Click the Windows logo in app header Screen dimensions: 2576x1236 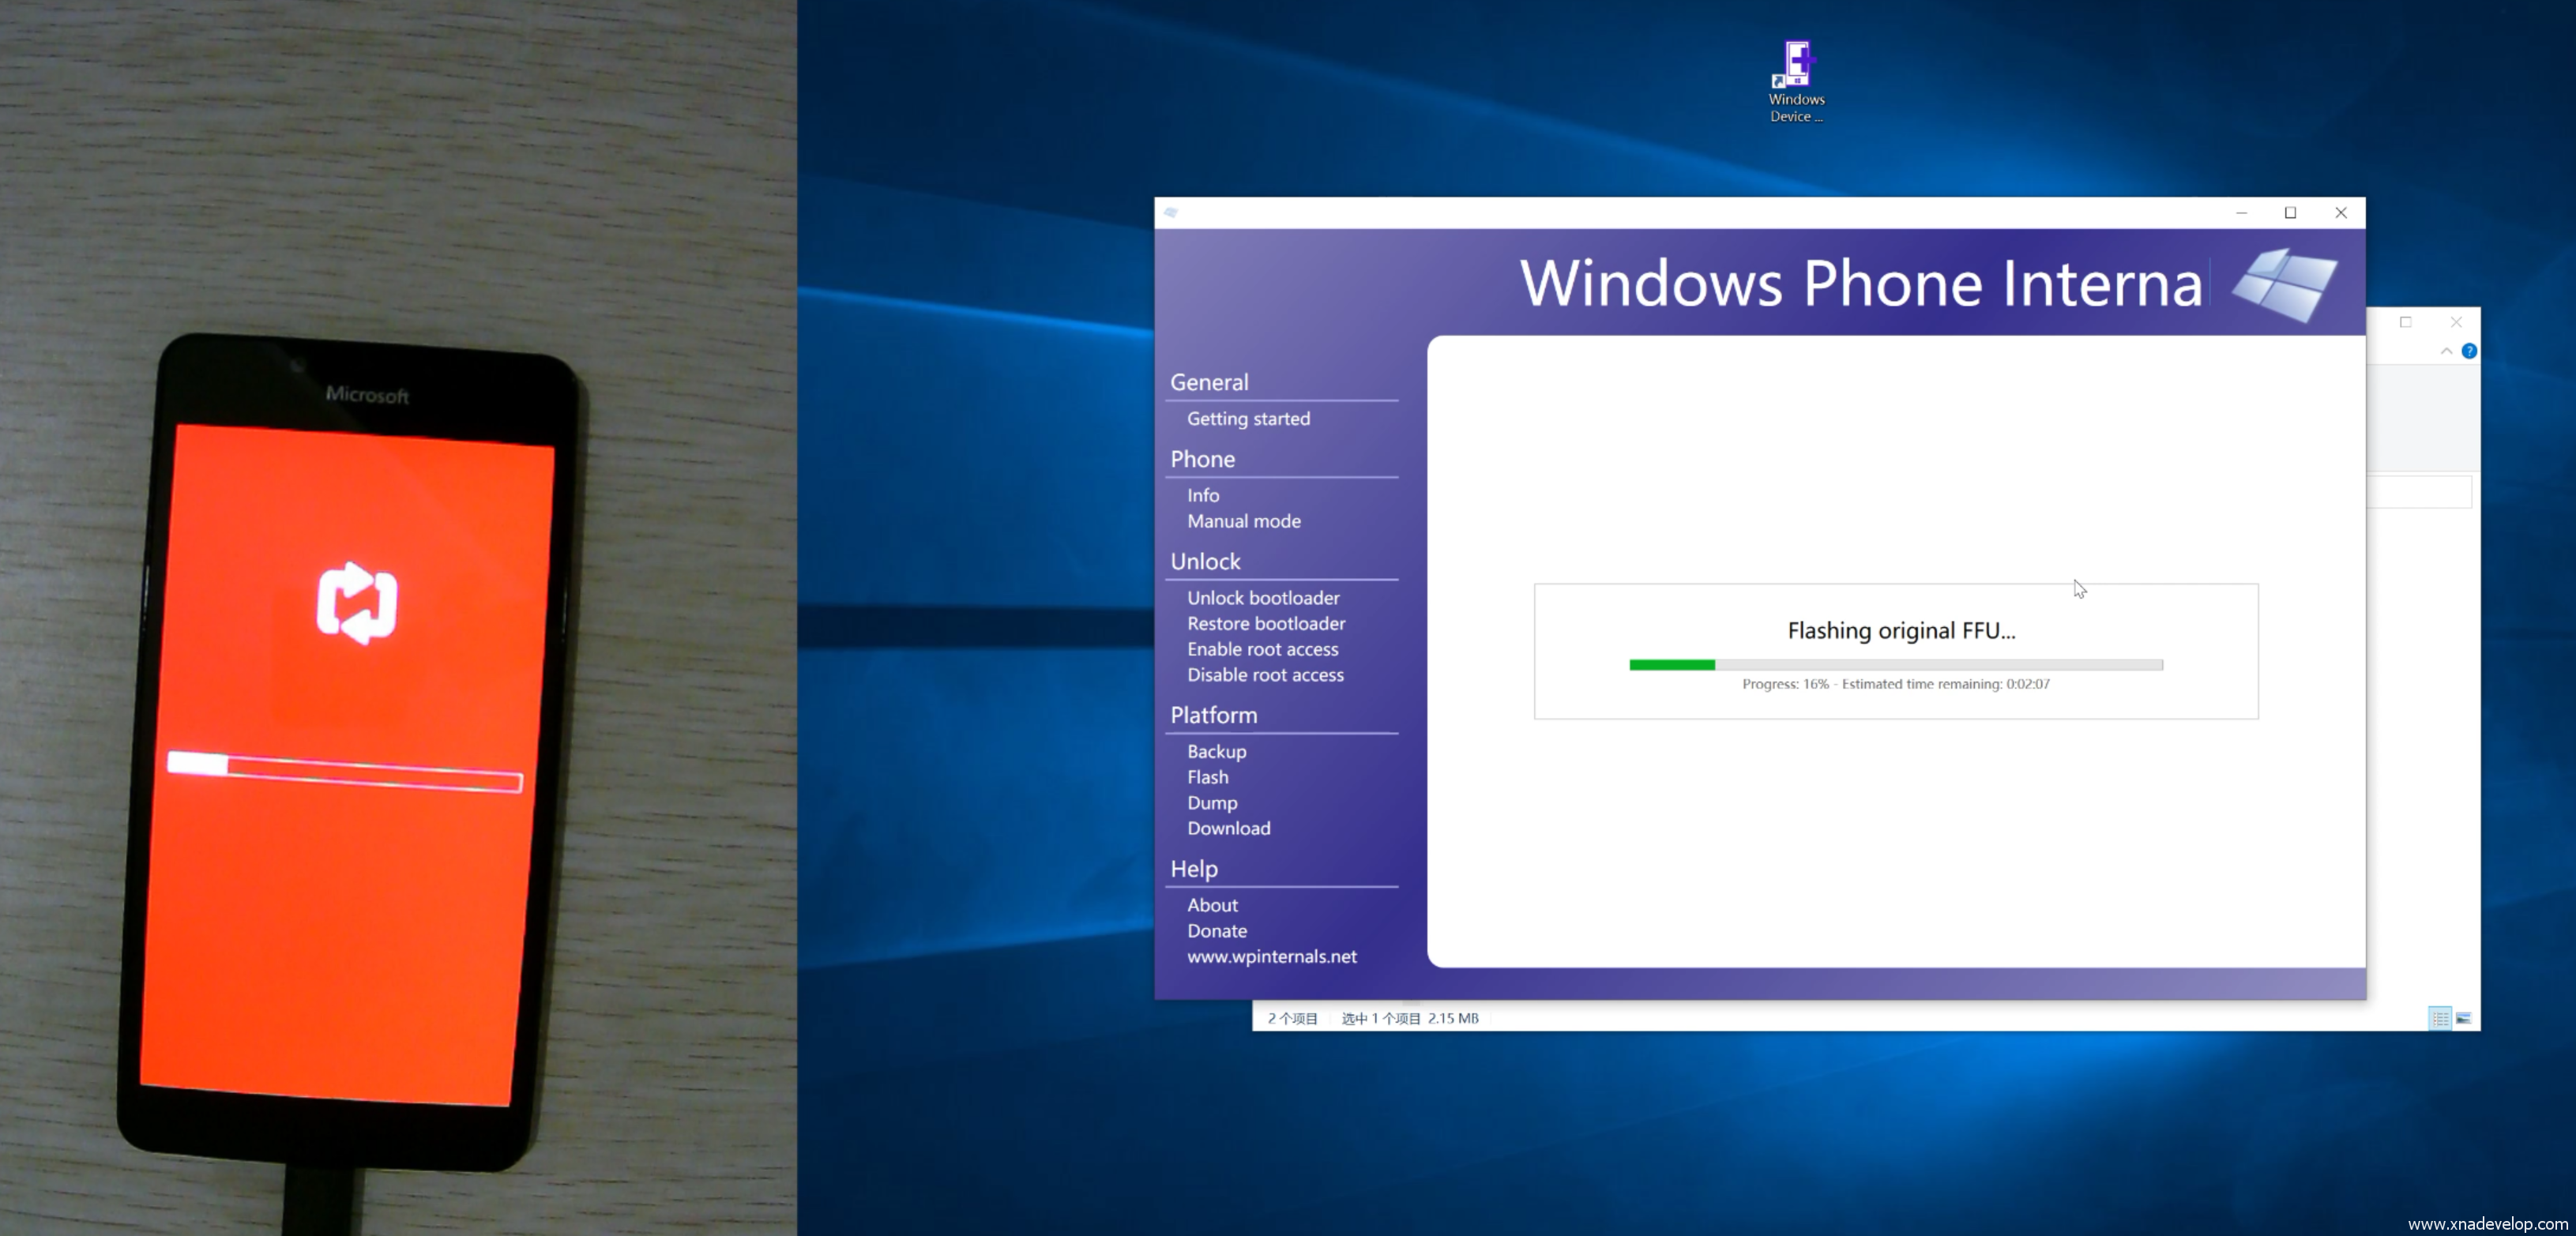tap(2285, 284)
